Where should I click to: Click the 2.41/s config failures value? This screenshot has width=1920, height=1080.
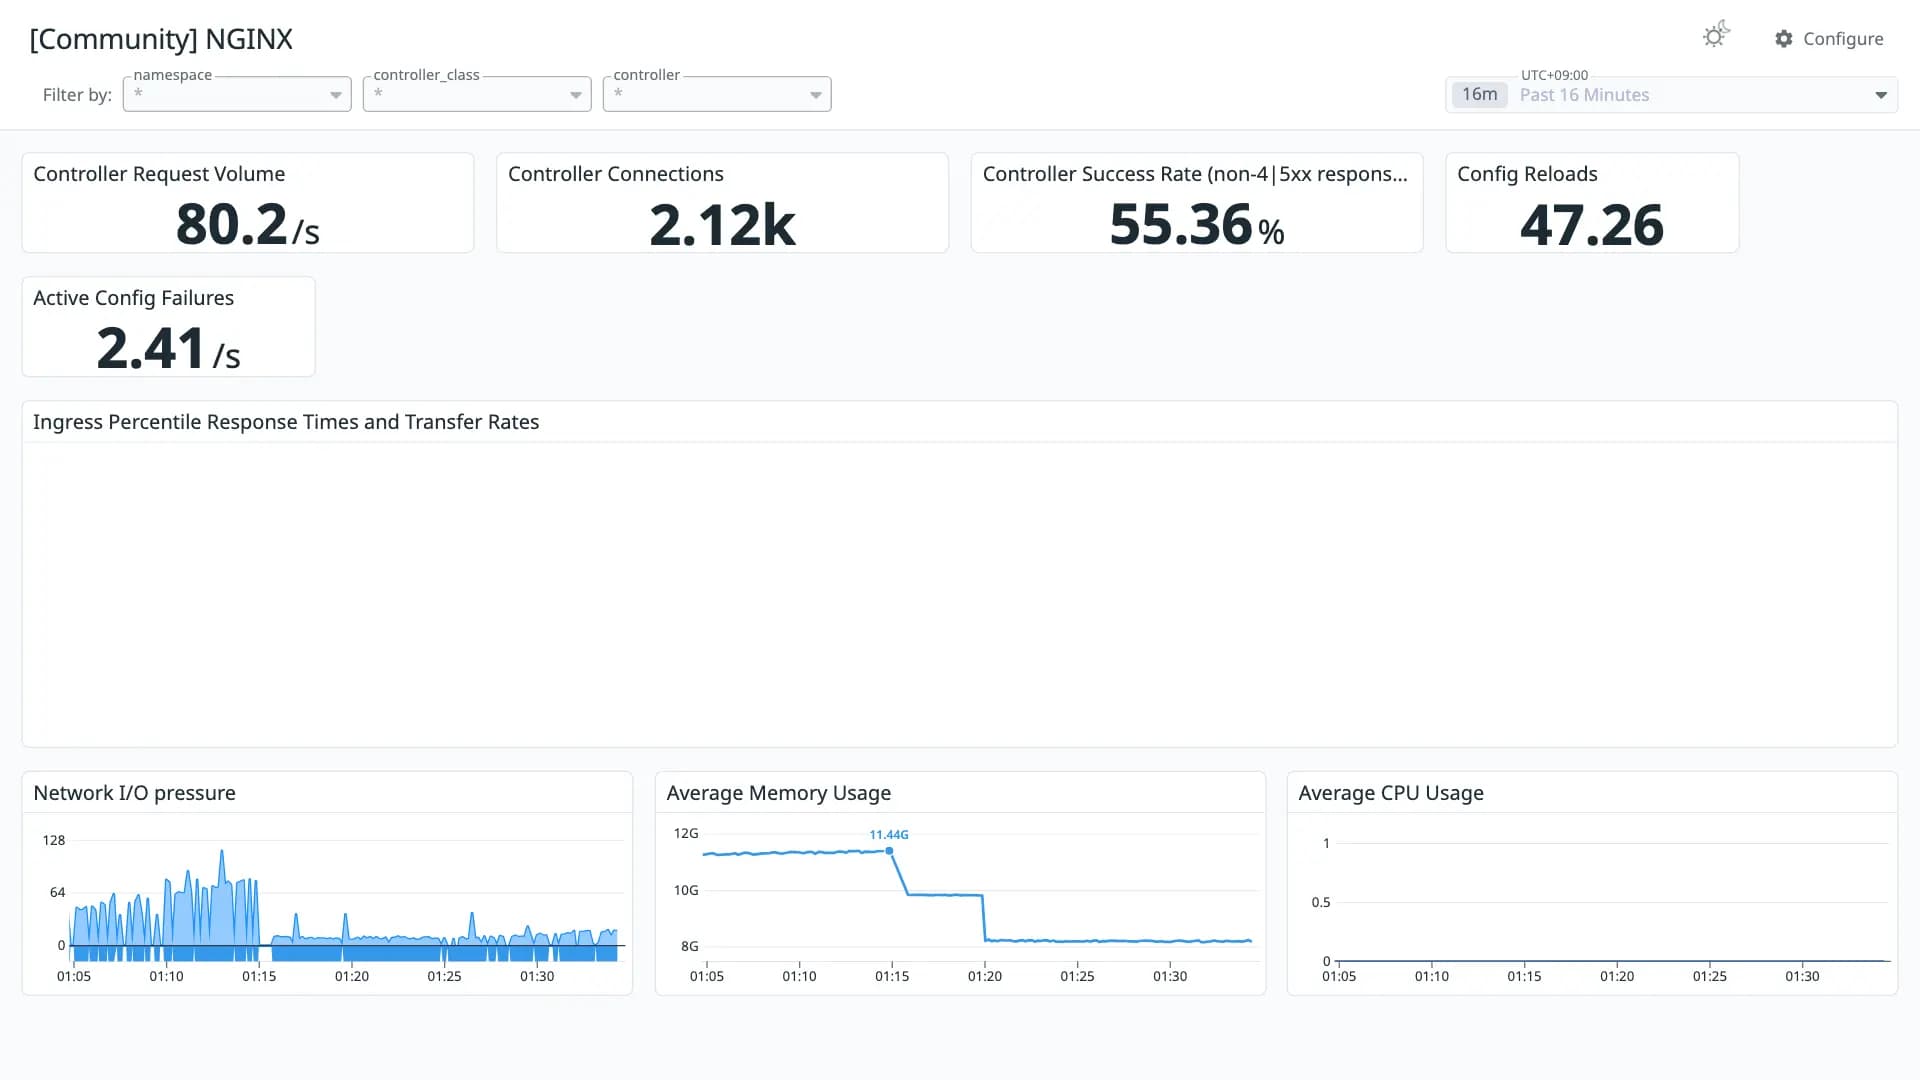[x=168, y=348]
